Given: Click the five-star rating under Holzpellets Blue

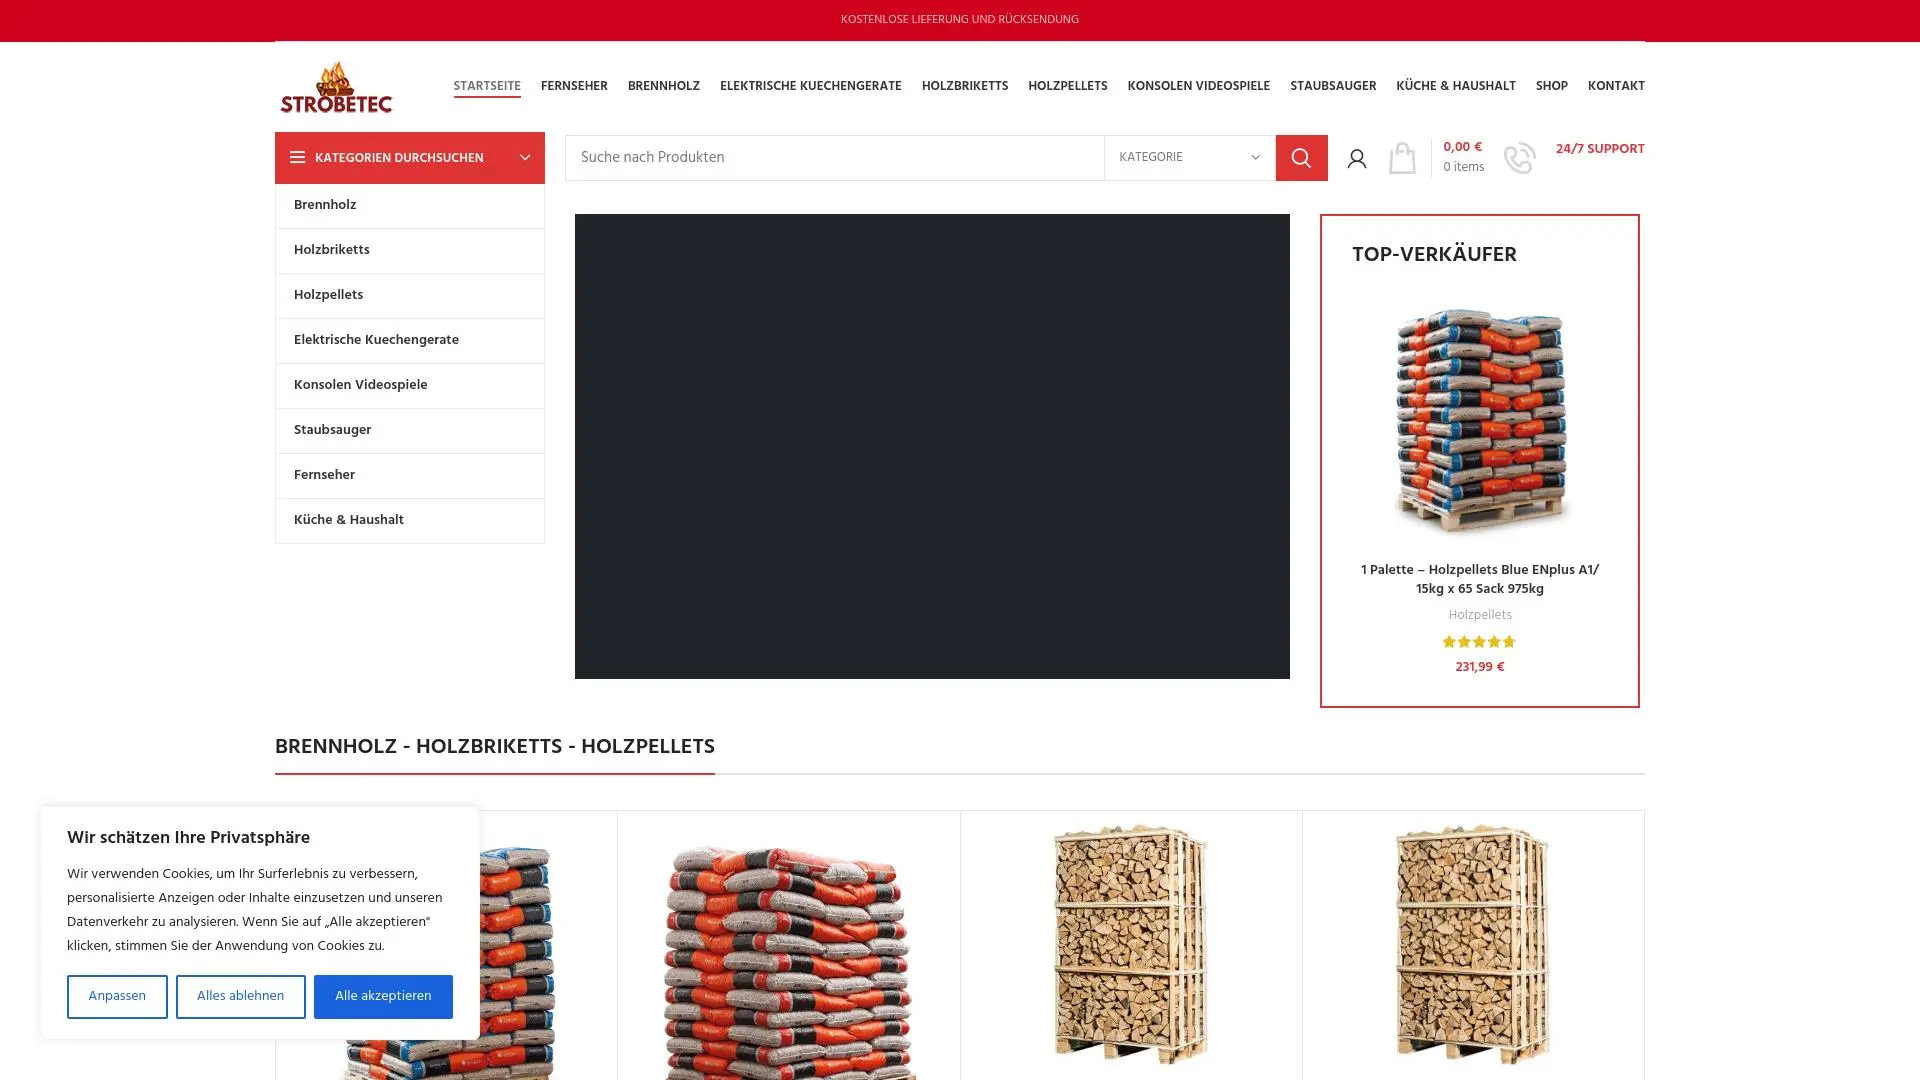Looking at the screenshot, I should [x=1479, y=642].
